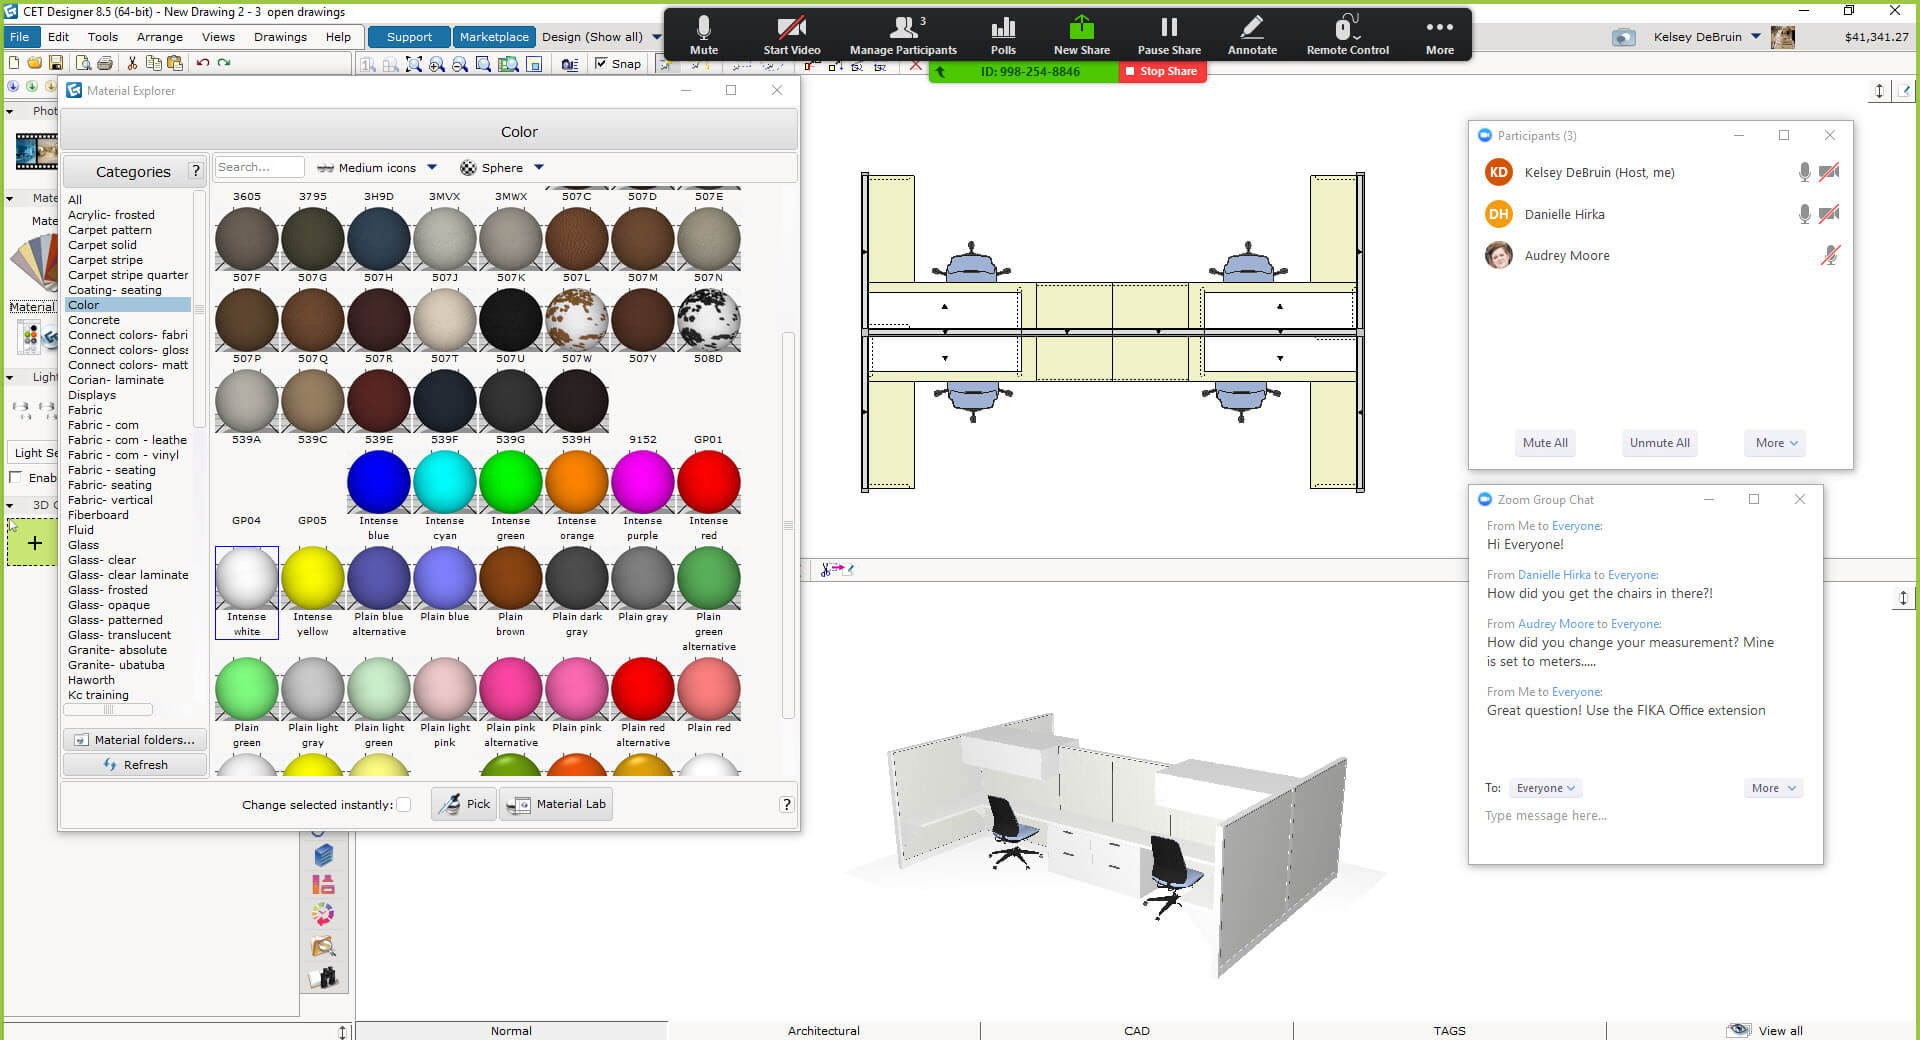Click the pink-orange furniture catalog sidebar icon
The width and height of the screenshot is (1920, 1040).
[x=323, y=884]
